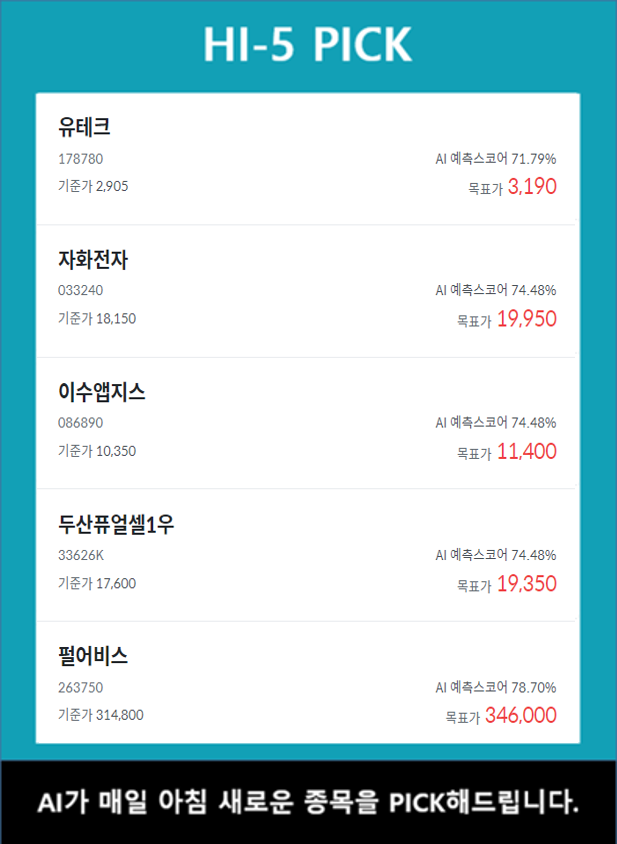Select the stock code 086890

tap(80, 422)
